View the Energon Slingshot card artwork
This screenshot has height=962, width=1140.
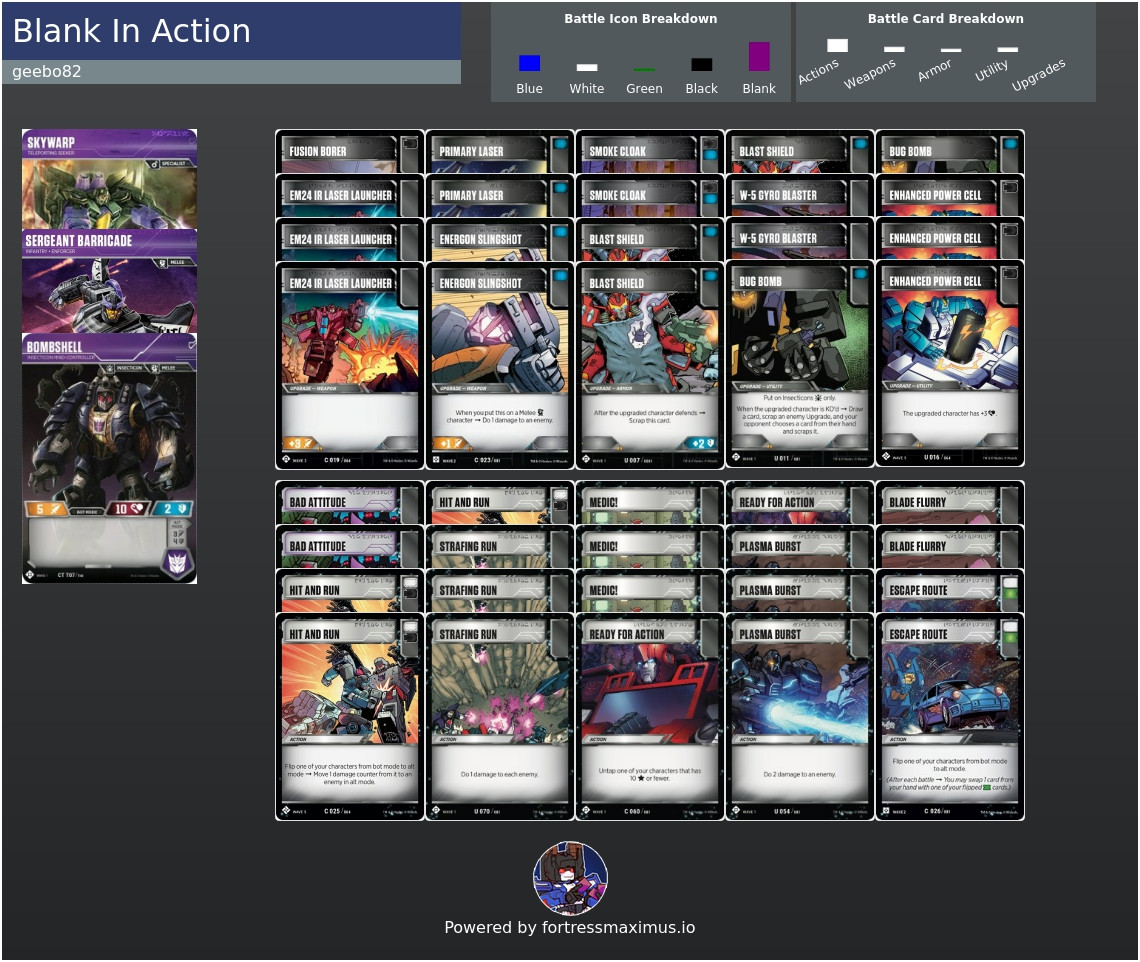(x=499, y=339)
